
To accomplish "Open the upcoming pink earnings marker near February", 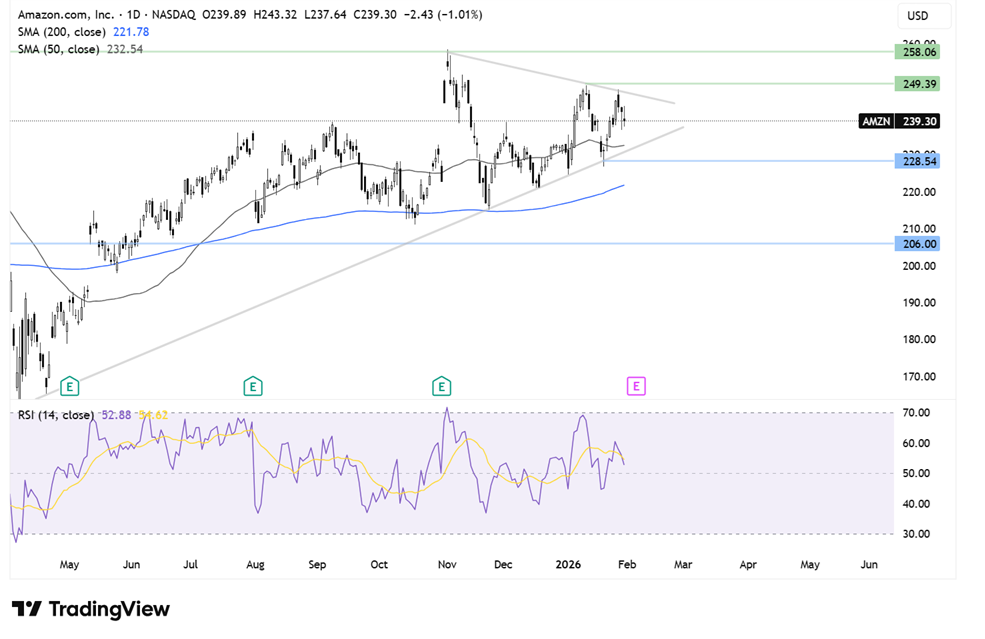I will point(636,386).
